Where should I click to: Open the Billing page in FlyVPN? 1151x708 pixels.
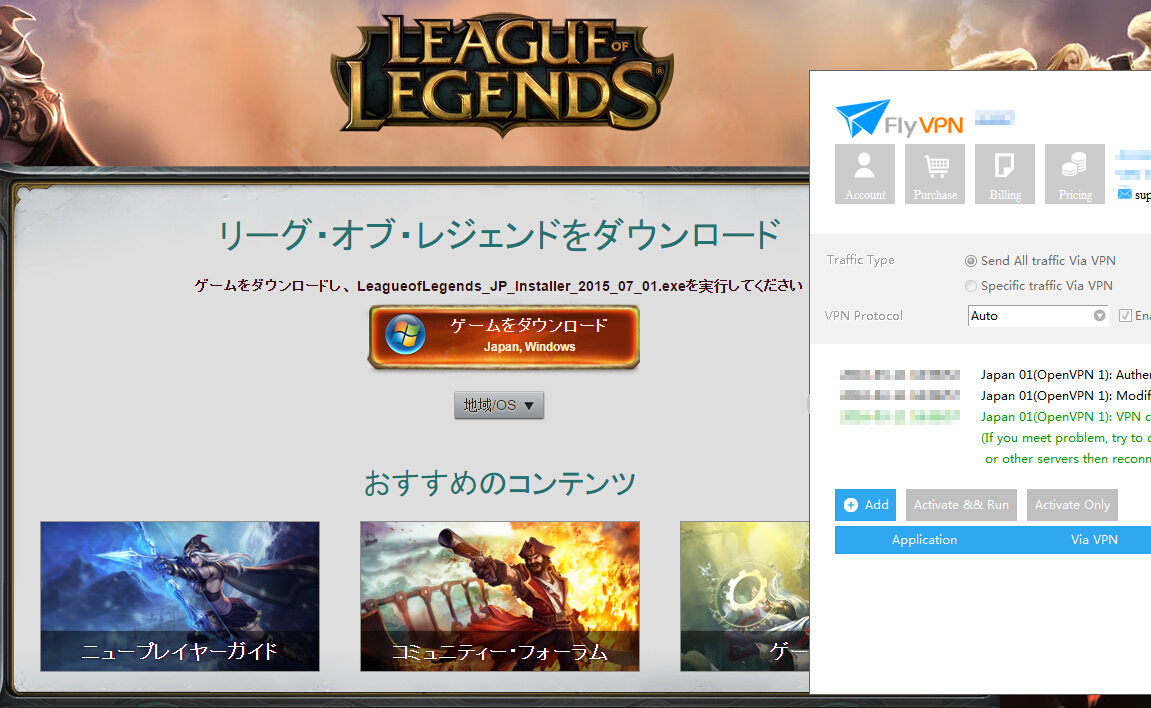1005,174
